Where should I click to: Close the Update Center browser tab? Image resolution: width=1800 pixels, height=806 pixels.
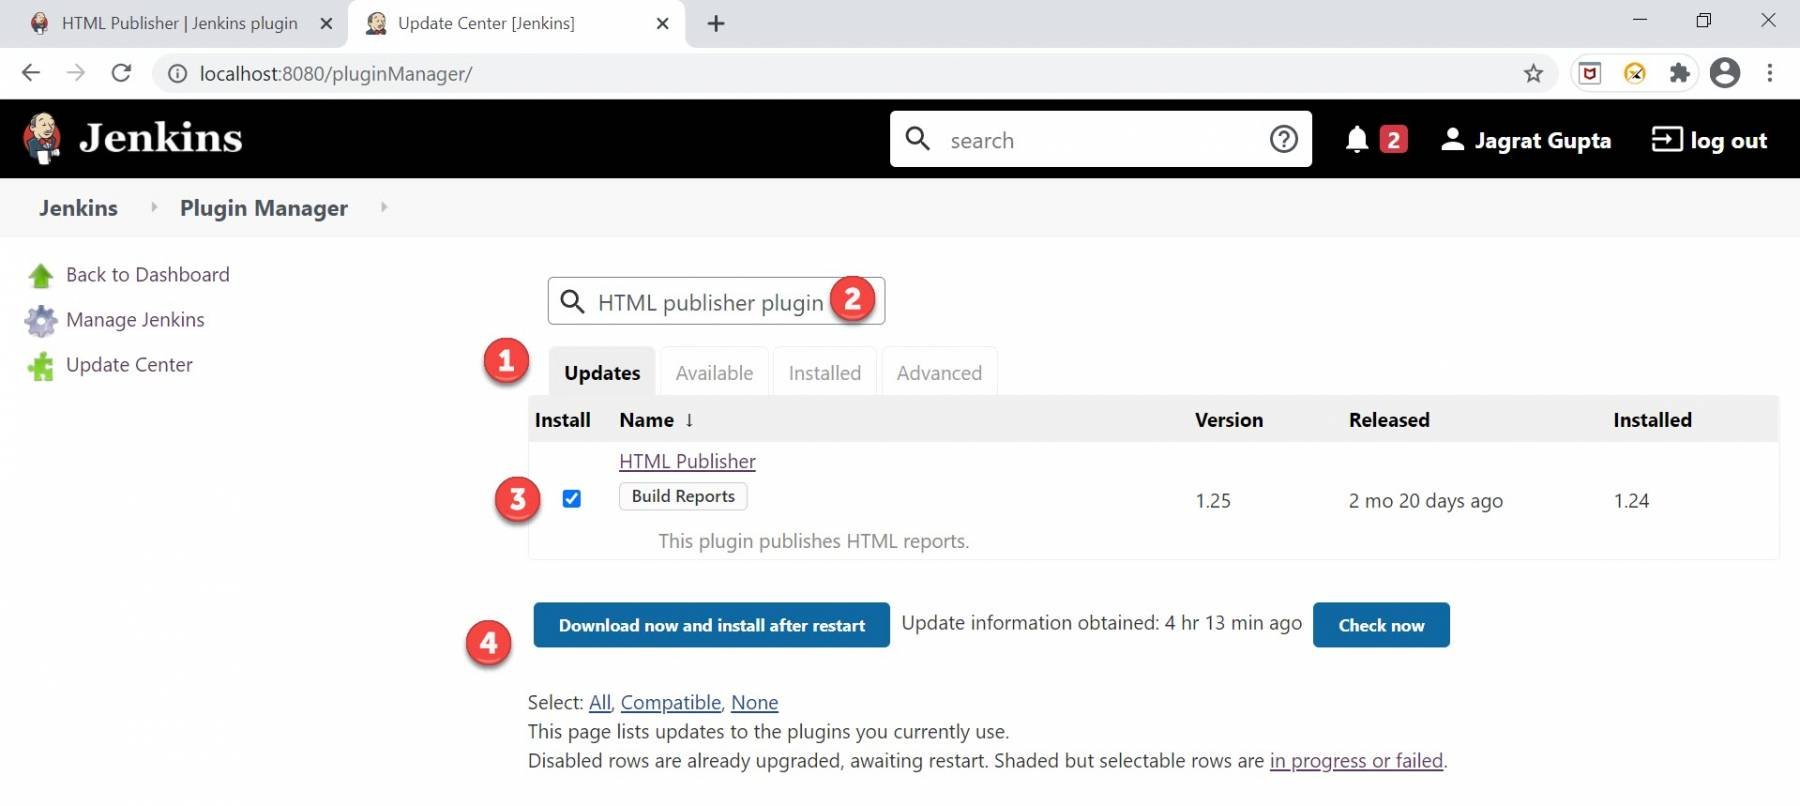tap(662, 23)
